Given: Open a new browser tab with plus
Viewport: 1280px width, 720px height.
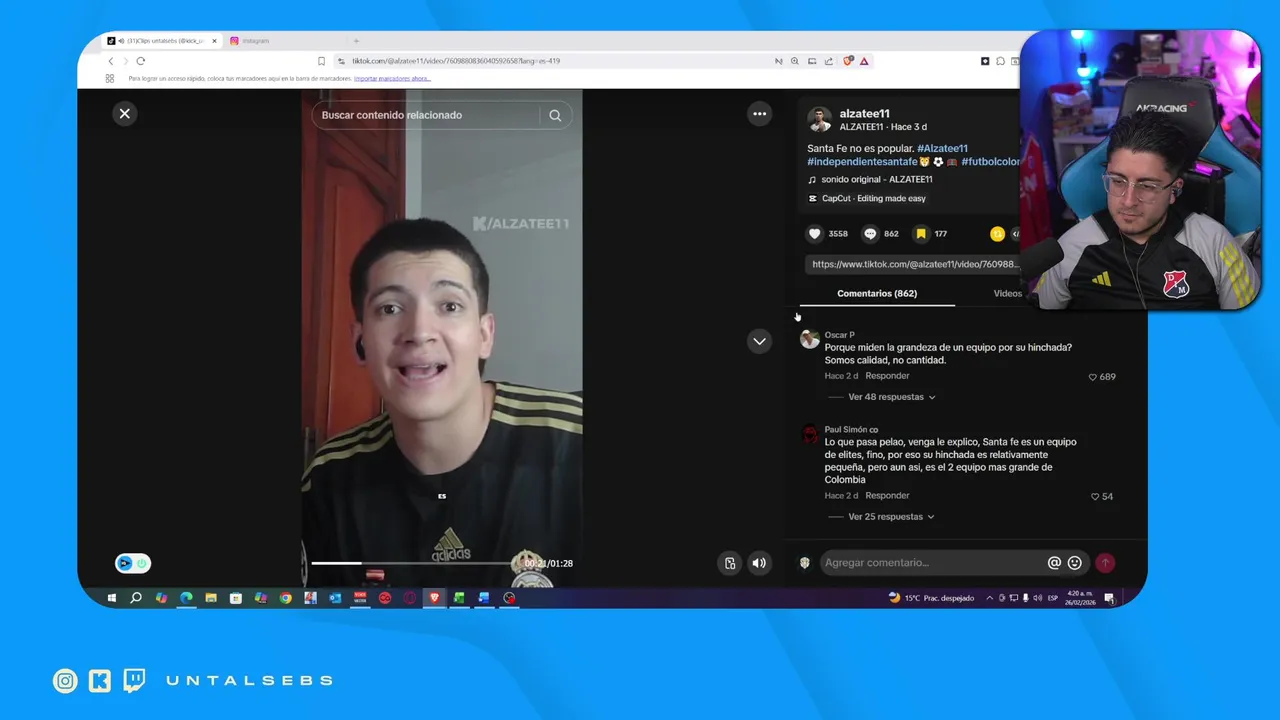Looking at the screenshot, I should pyautogui.click(x=356, y=41).
